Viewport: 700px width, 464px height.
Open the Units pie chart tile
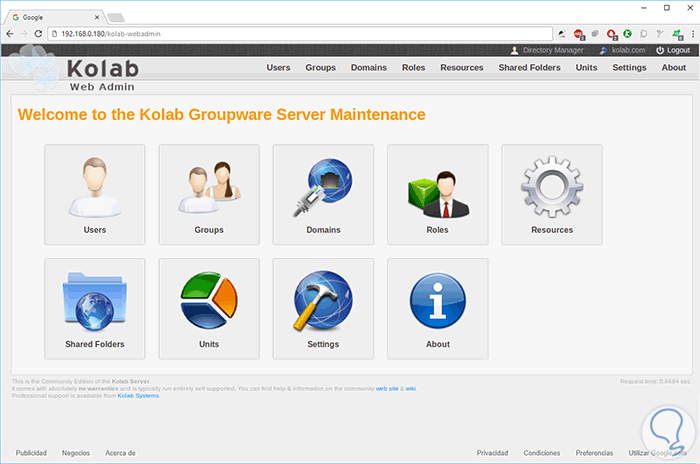tap(209, 309)
